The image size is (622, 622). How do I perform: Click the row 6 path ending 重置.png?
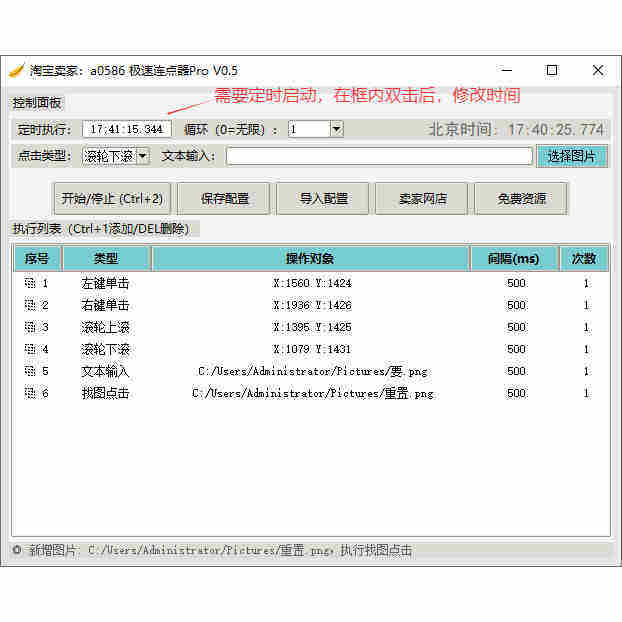click(x=313, y=393)
